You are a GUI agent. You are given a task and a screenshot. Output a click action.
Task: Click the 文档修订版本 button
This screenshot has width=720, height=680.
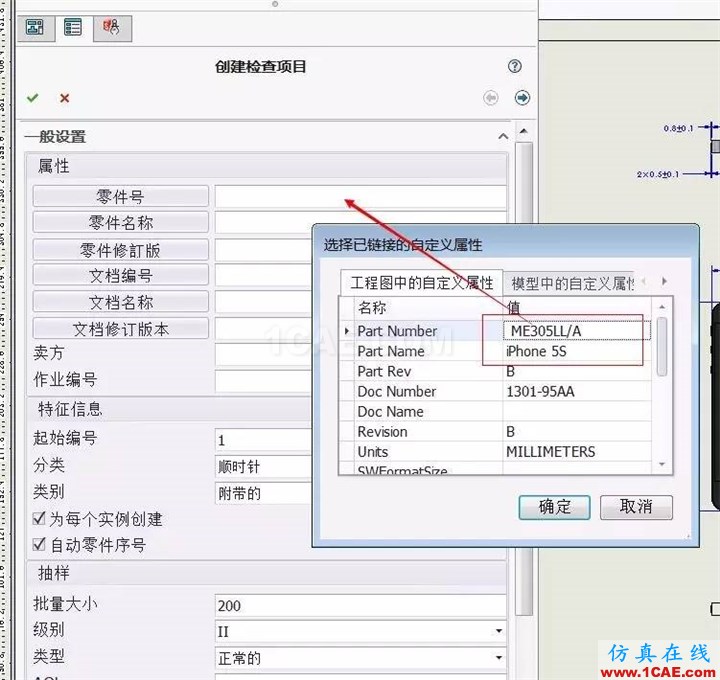pos(121,329)
